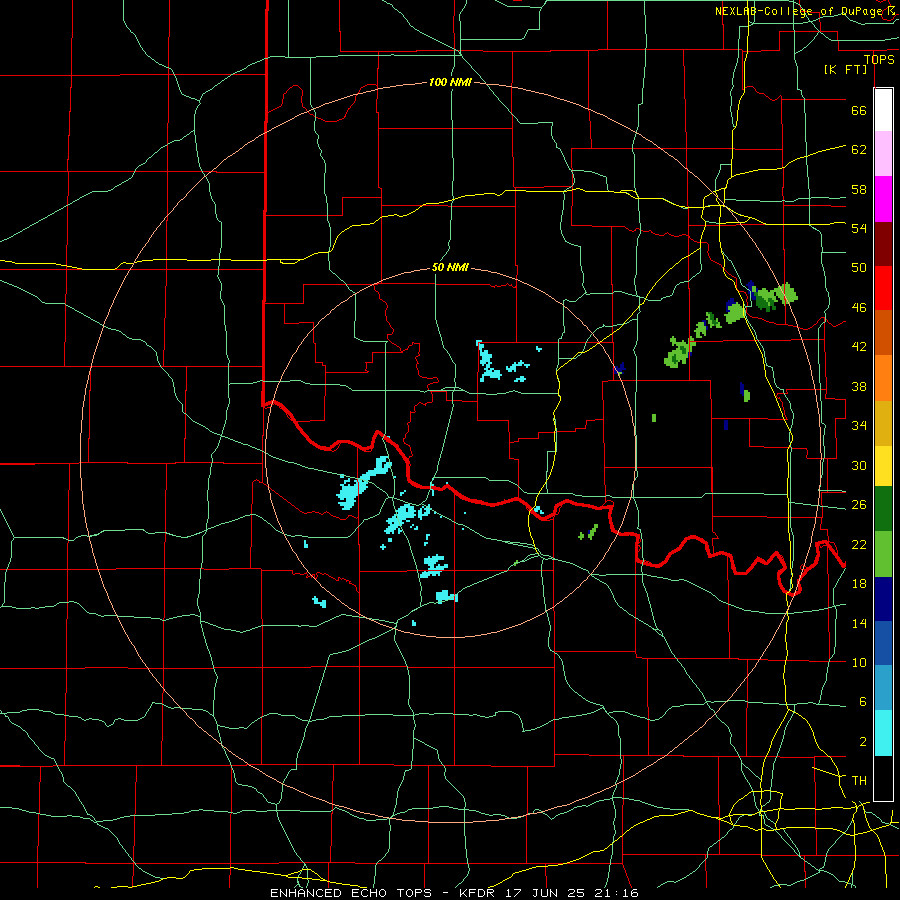Image resolution: width=900 pixels, height=900 pixels.
Task: Click the dark orange swatch between 46 and 42
Action: [883, 333]
